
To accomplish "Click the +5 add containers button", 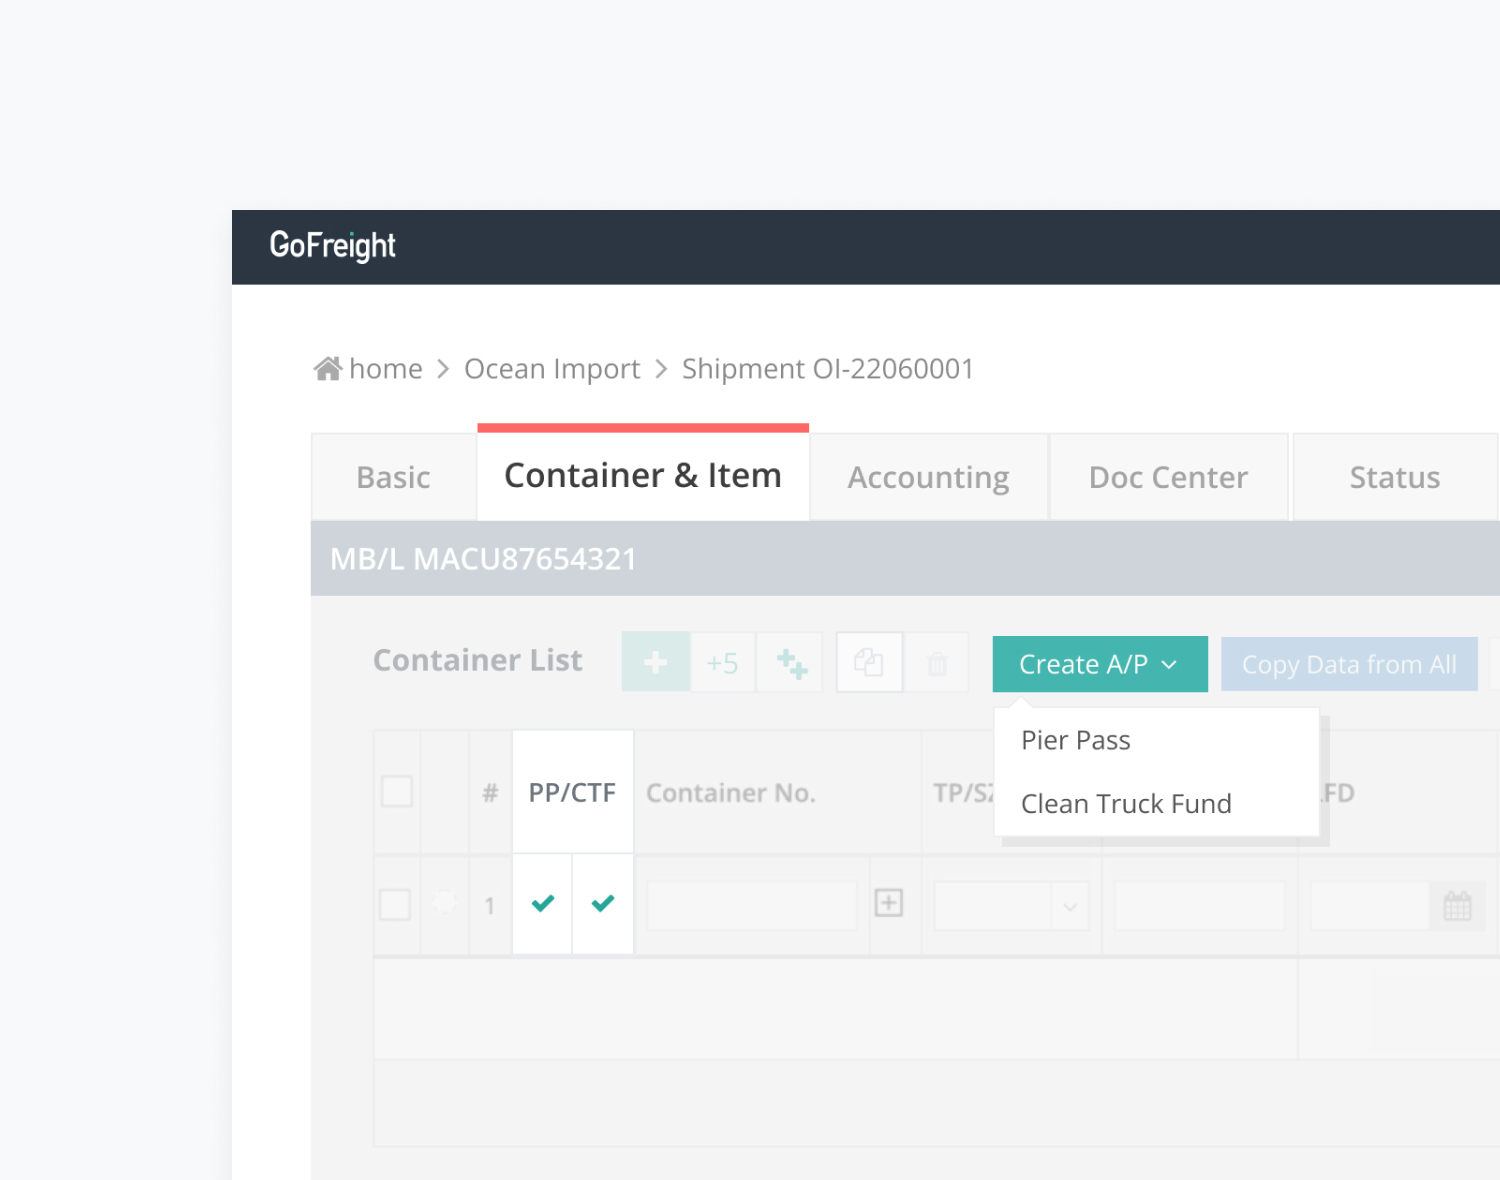I will tap(722, 663).
